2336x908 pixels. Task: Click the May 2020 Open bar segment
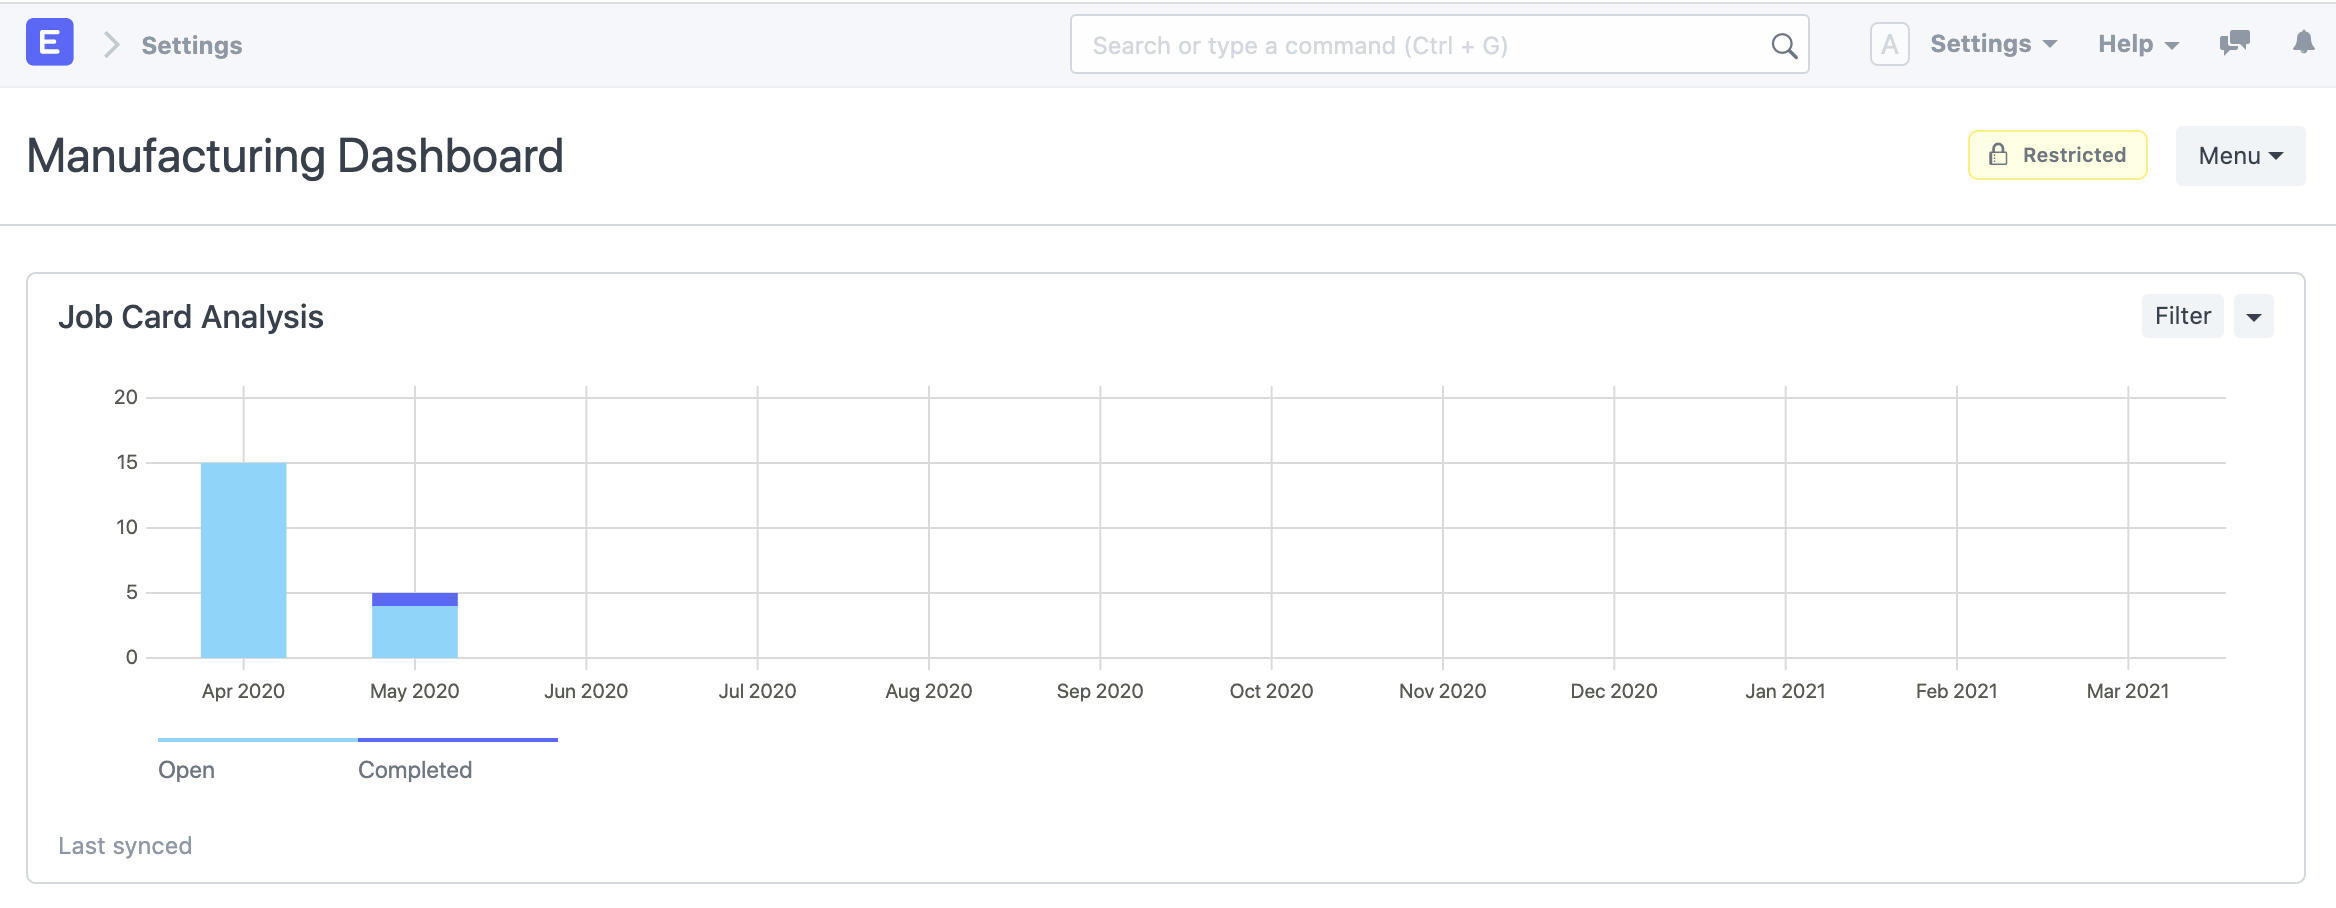coord(415,632)
